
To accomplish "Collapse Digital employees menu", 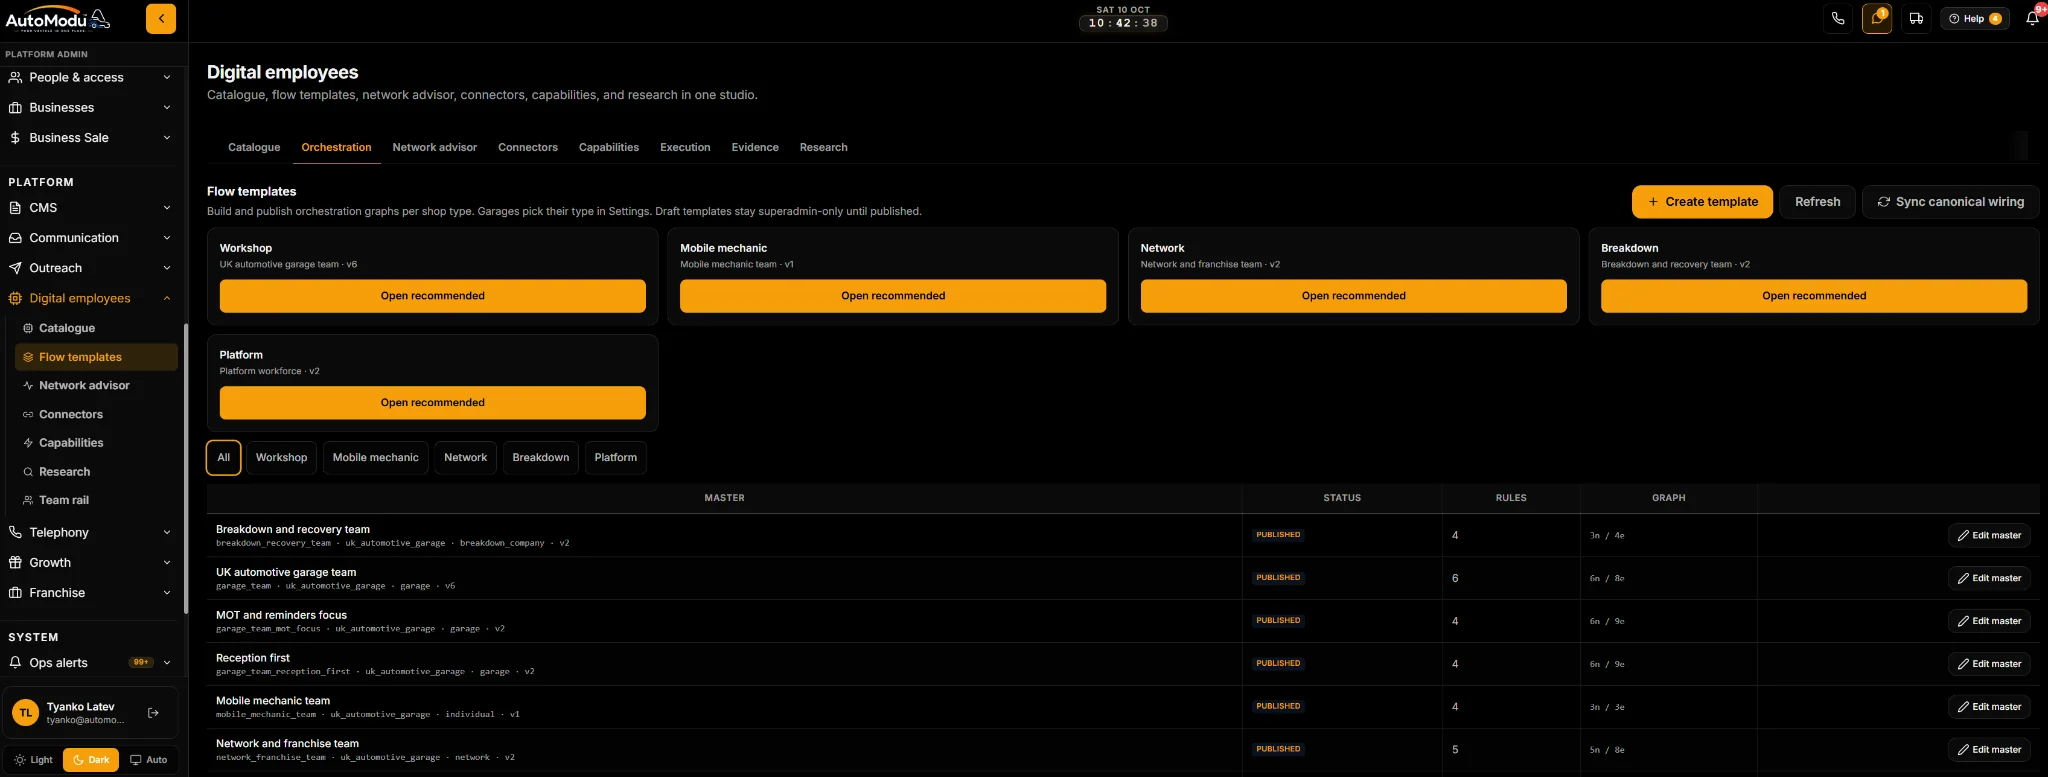I will [90, 298].
